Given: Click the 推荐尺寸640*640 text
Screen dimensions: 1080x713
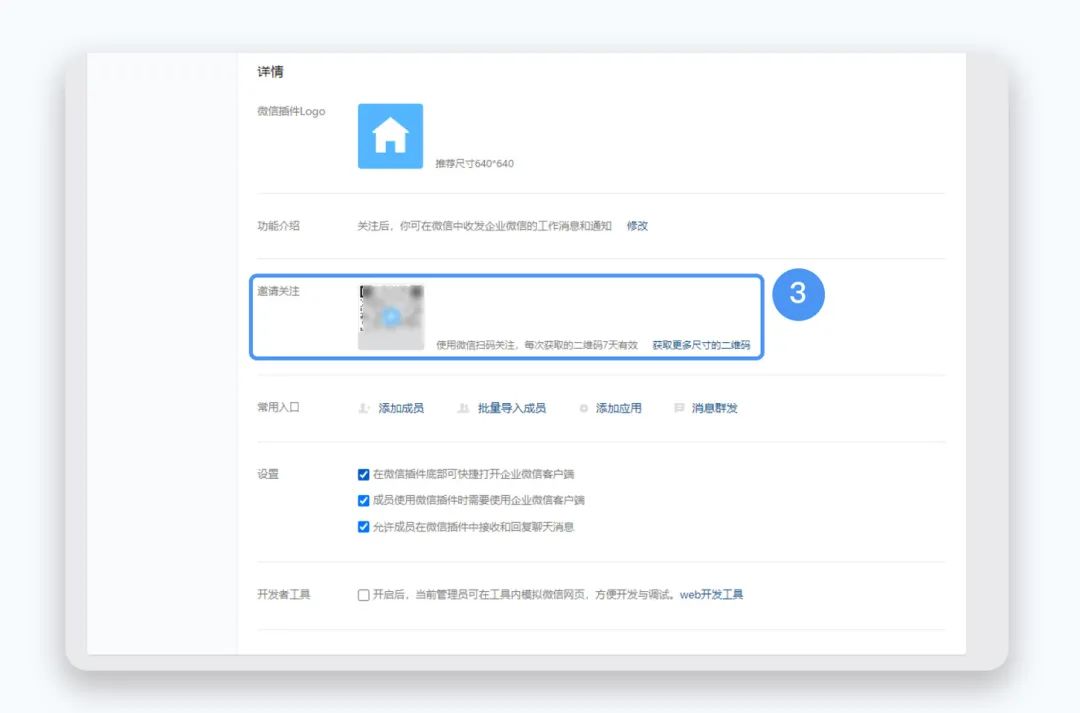Looking at the screenshot, I should coord(475,164).
